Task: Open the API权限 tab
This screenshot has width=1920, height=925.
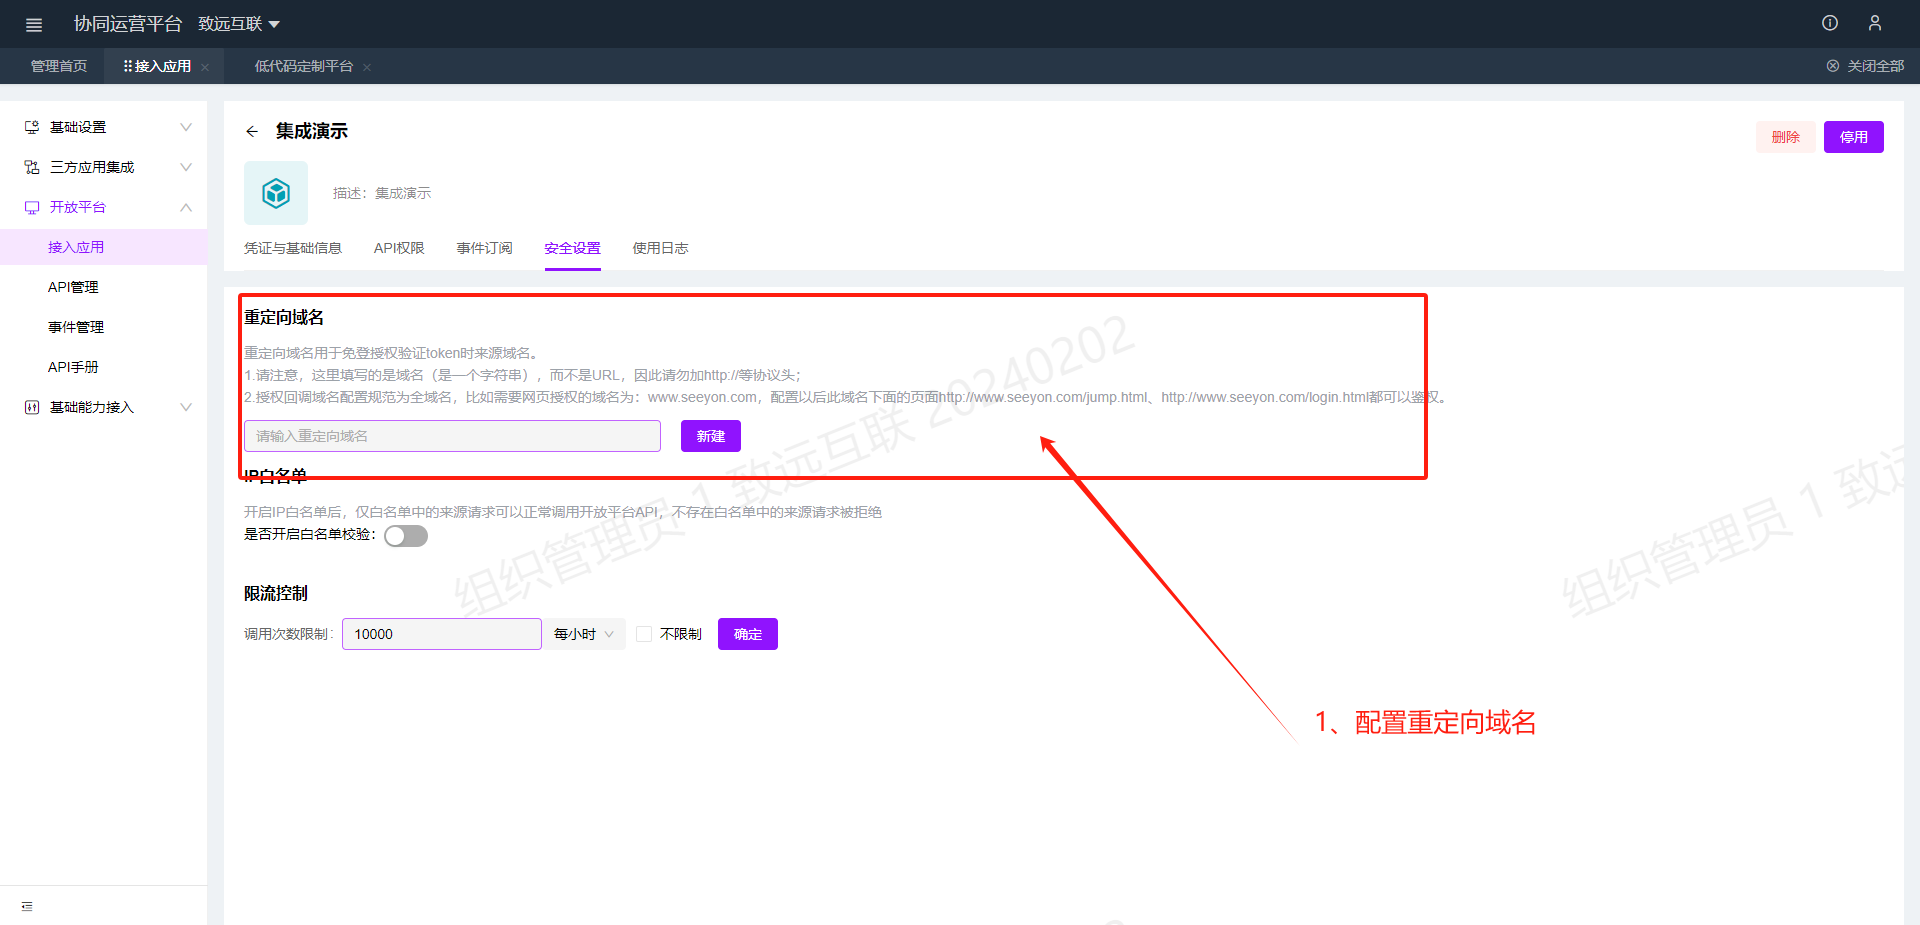Action: (x=399, y=248)
